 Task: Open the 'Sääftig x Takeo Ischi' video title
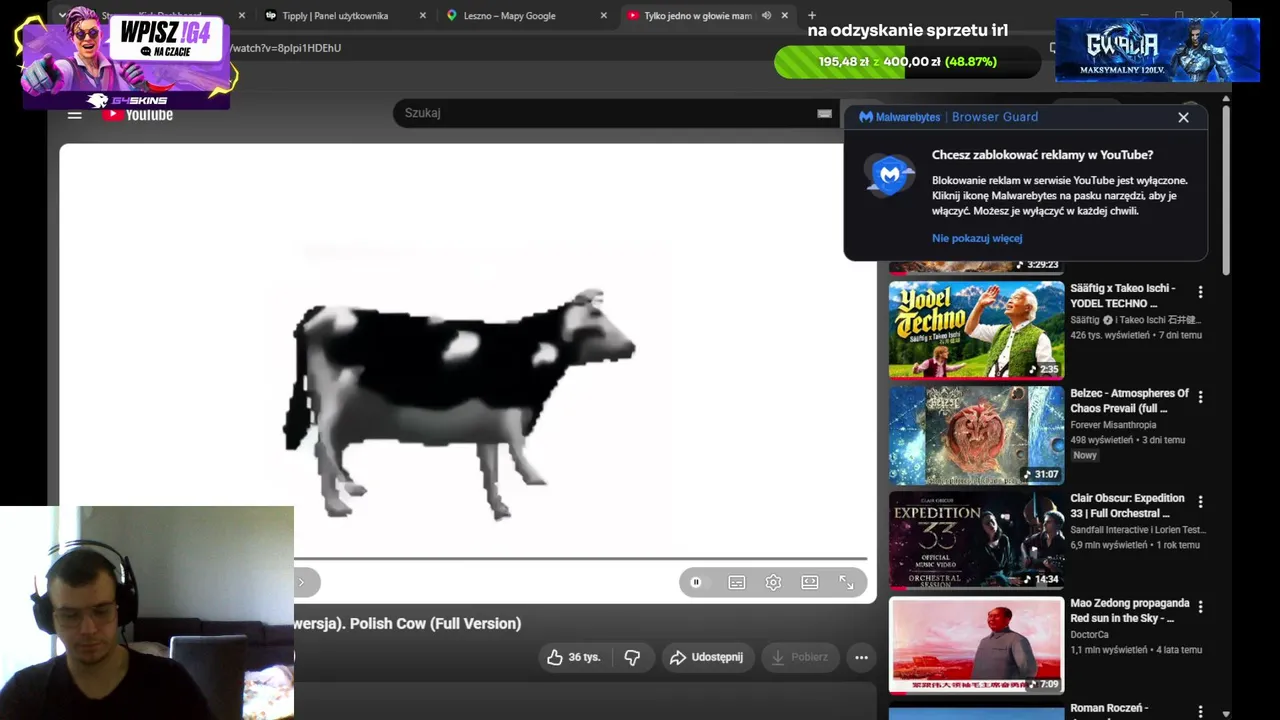[x=1122, y=296]
